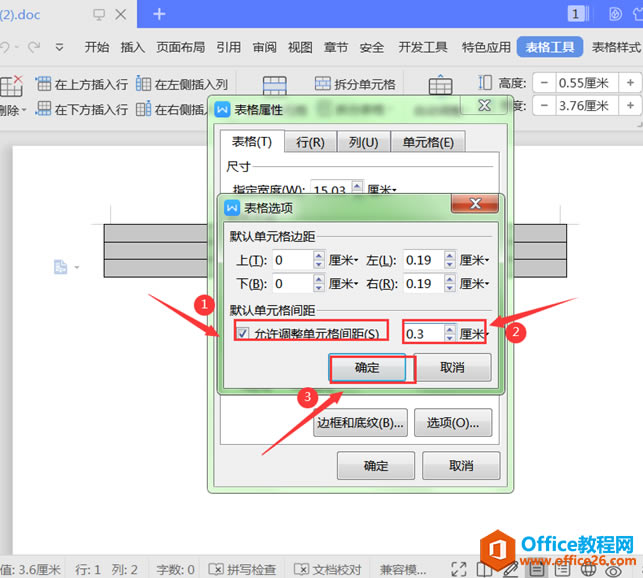Click Insert Row Below icon
Screen dimensions: 643x578
43,109
